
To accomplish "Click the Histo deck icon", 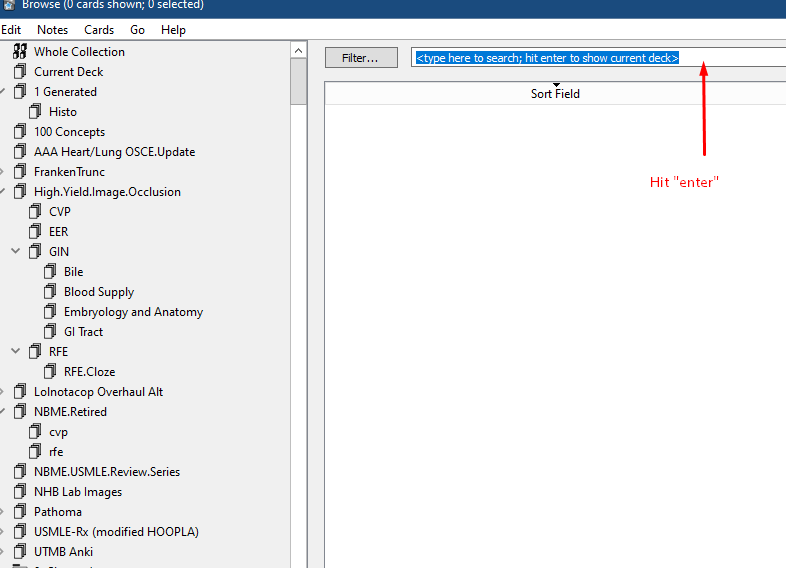I will [x=35, y=111].
